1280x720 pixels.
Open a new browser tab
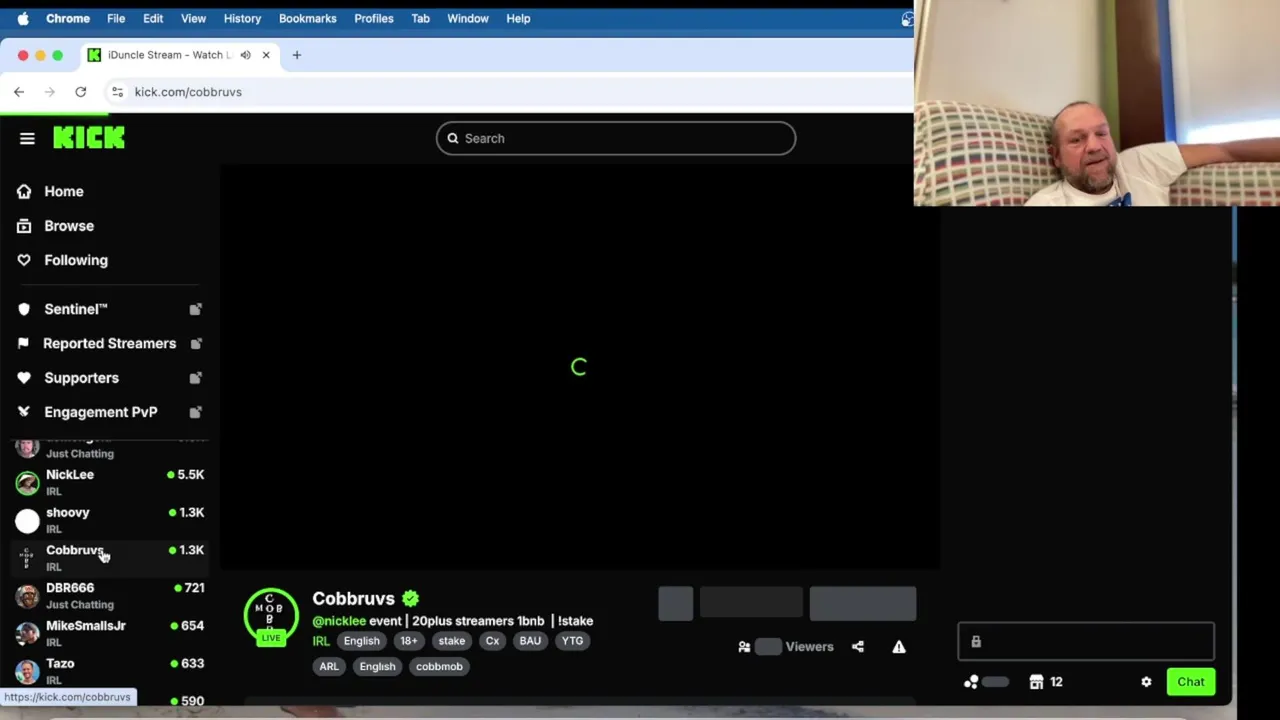(x=296, y=55)
